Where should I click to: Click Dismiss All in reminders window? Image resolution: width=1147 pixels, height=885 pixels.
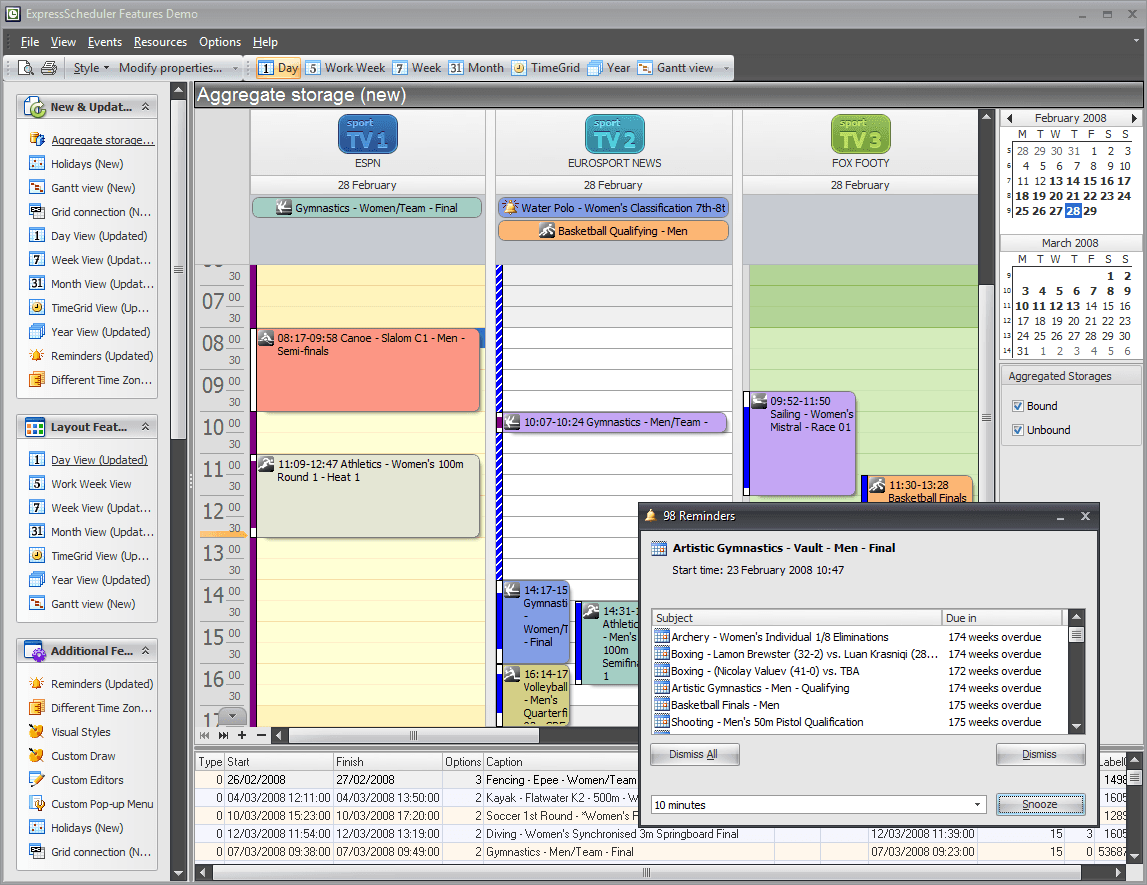[694, 754]
